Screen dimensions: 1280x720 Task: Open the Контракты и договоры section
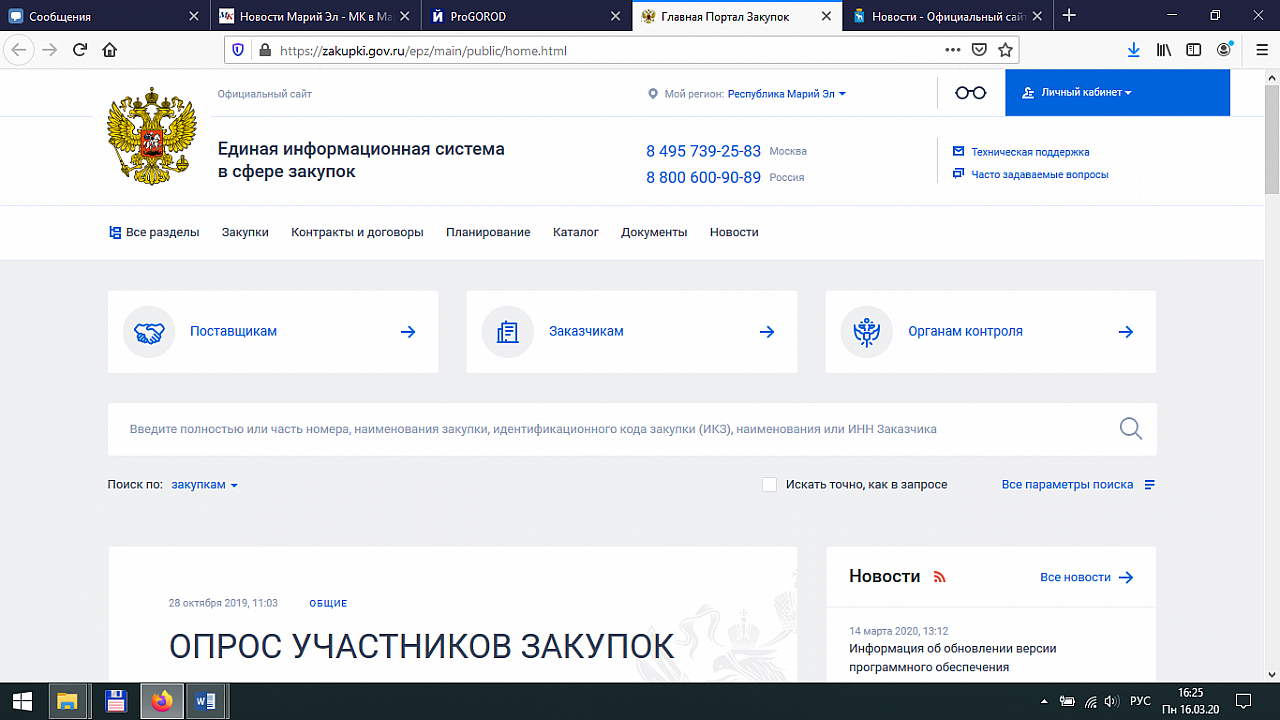[358, 232]
